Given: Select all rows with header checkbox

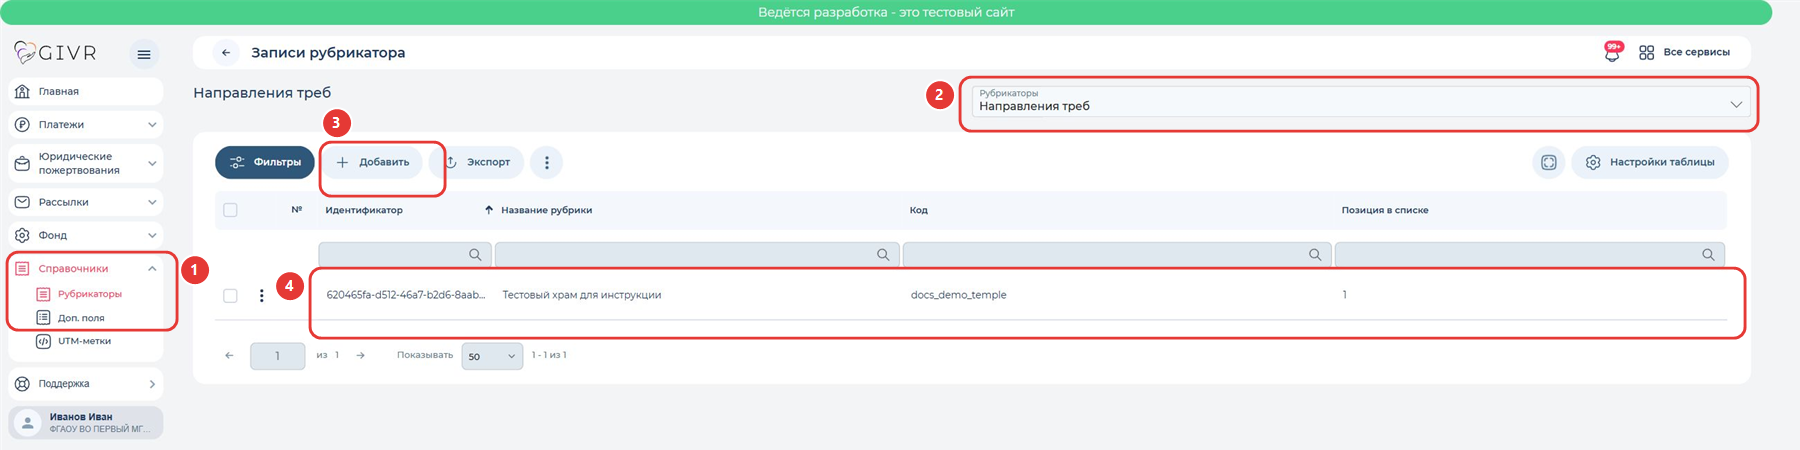Looking at the screenshot, I should click(230, 210).
